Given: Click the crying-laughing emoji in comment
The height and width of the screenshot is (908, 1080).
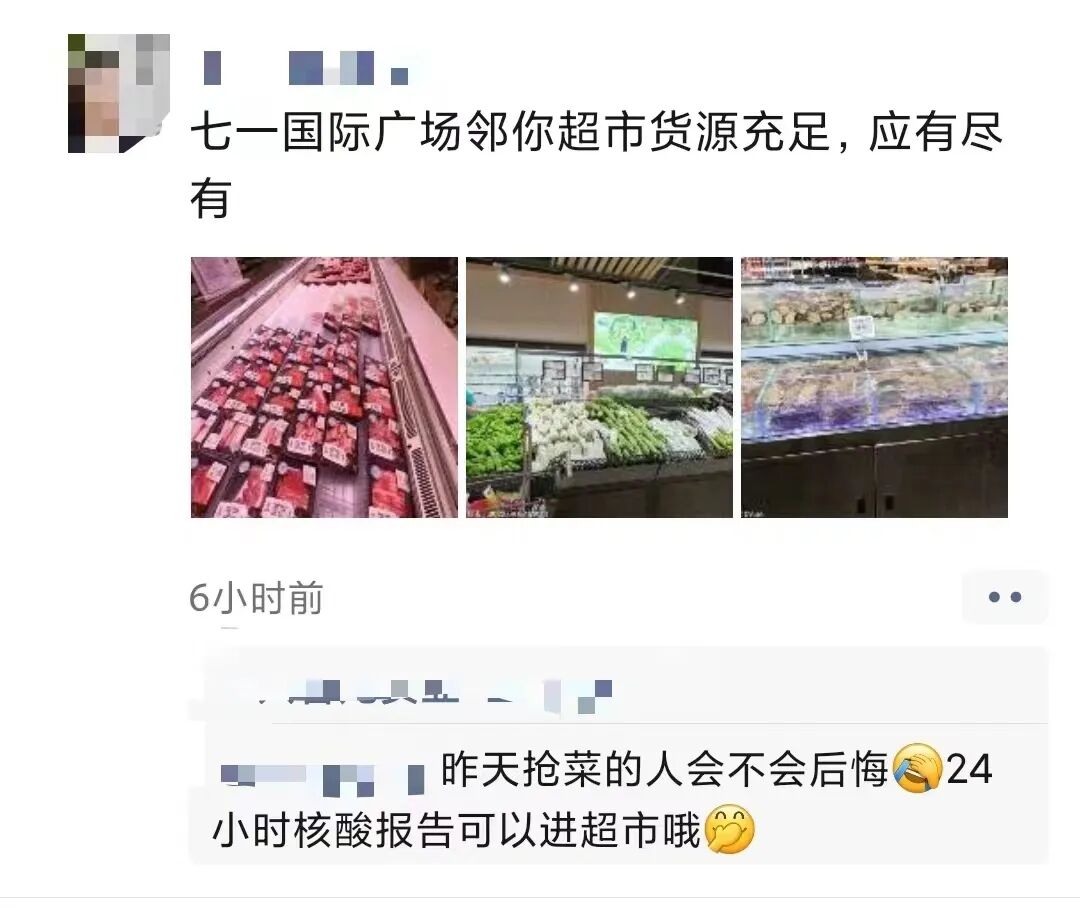Looking at the screenshot, I should (917, 768).
